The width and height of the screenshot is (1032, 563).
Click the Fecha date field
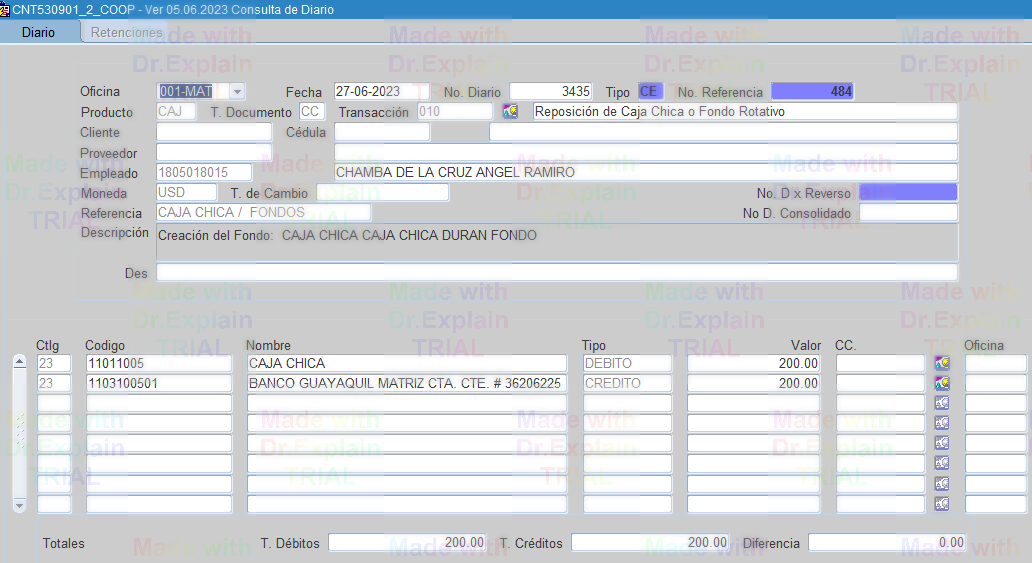tap(381, 91)
